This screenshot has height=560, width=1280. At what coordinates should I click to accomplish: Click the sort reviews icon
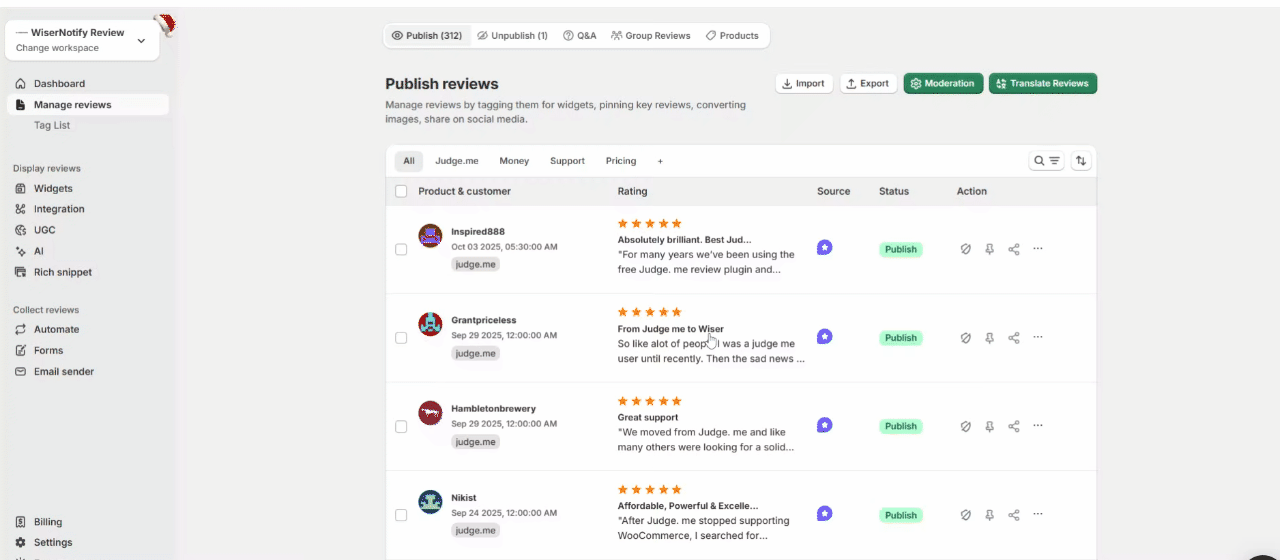[1081, 161]
